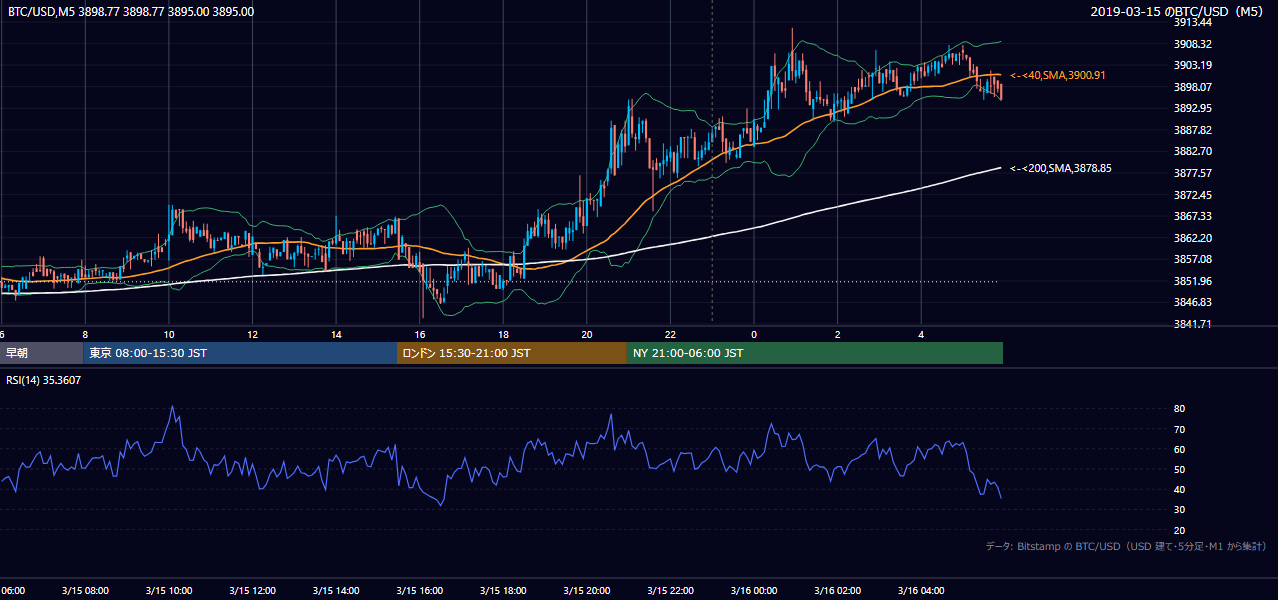Click RSI axis level 80
Image resolution: width=1278 pixels, height=600 pixels.
tap(1179, 409)
